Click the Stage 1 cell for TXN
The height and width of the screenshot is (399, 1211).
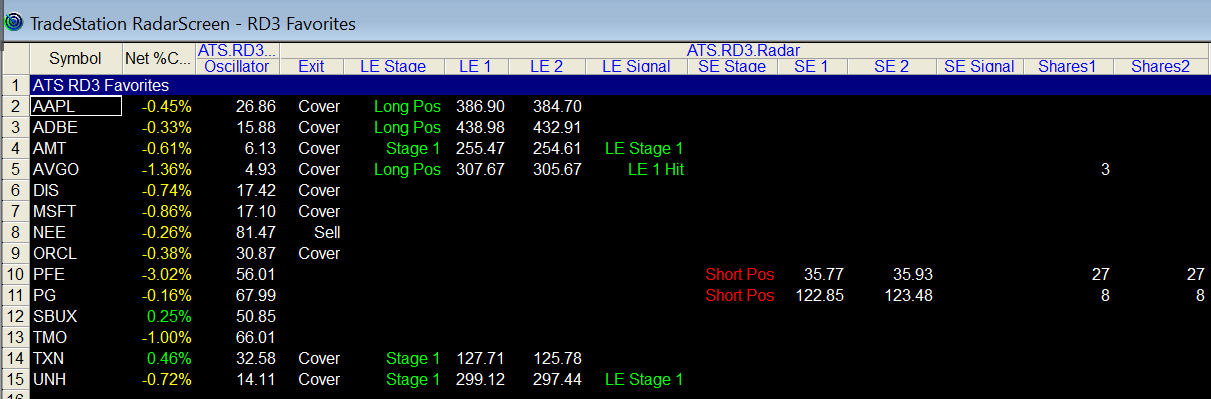coord(413,358)
